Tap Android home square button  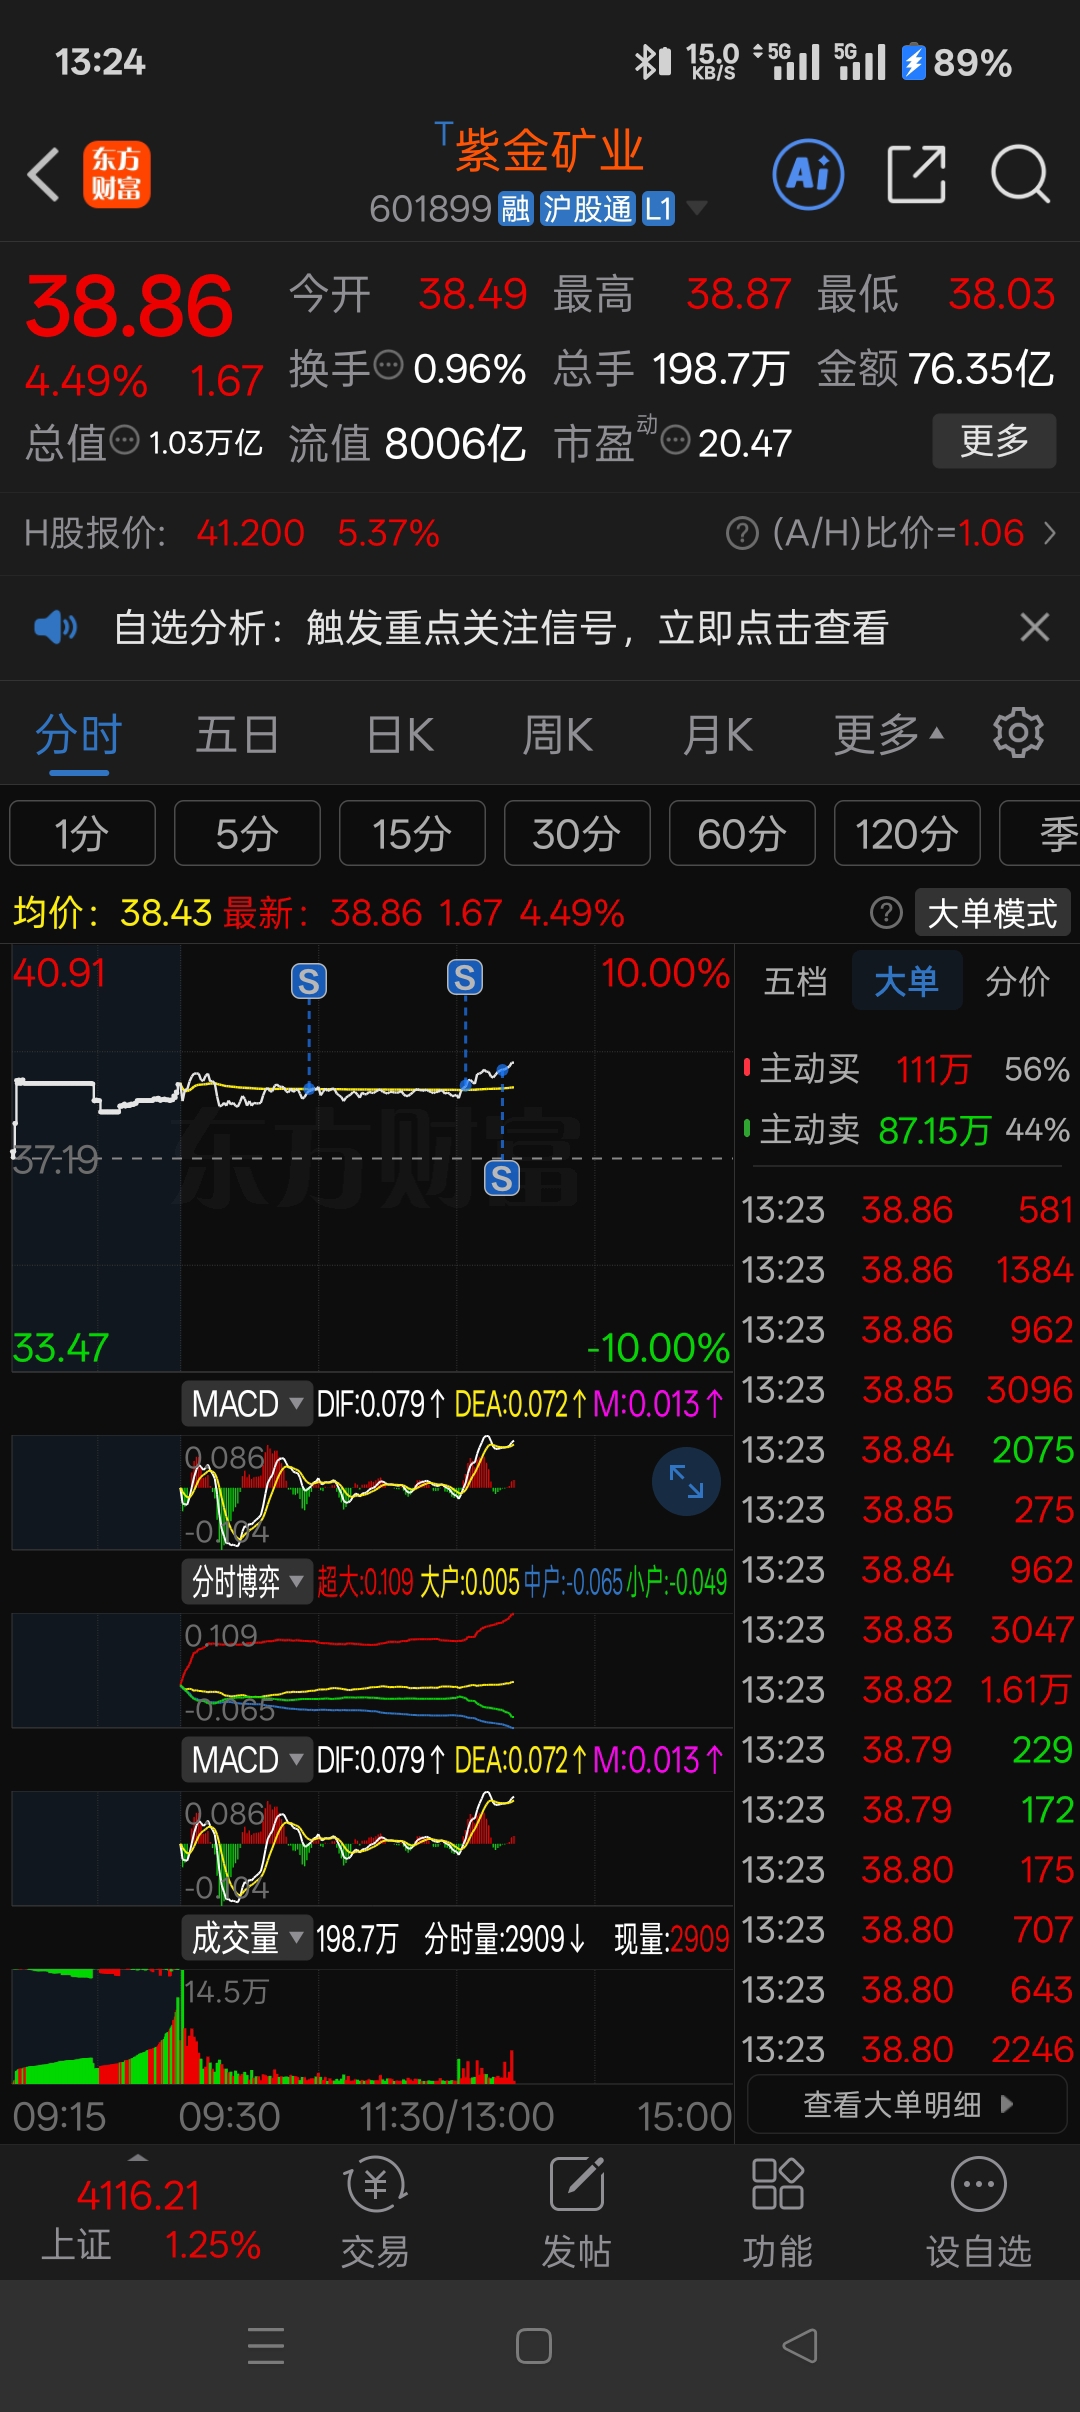point(534,2345)
